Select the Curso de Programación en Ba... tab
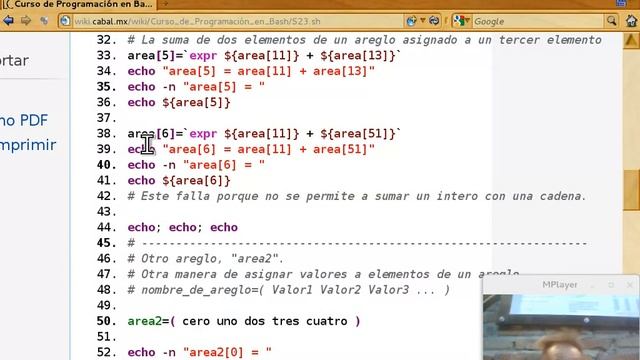The width and height of the screenshot is (640, 360). click(78, 4)
